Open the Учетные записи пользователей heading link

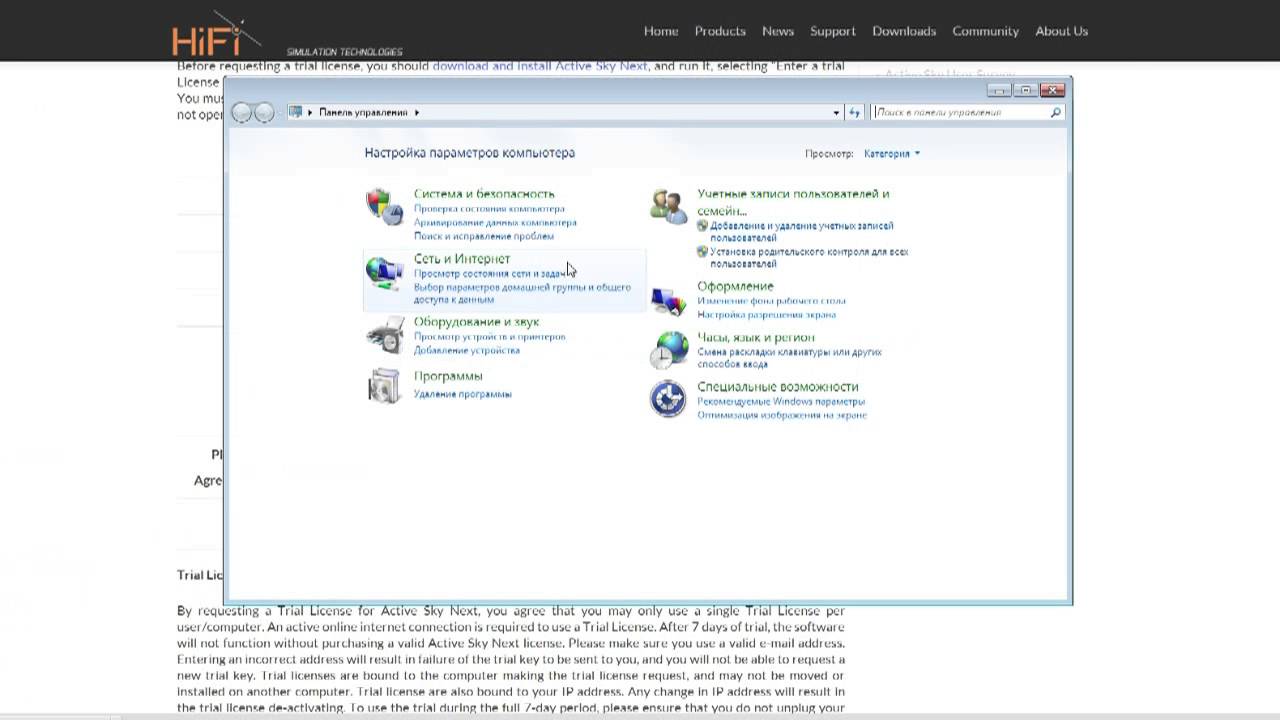coord(793,202)
